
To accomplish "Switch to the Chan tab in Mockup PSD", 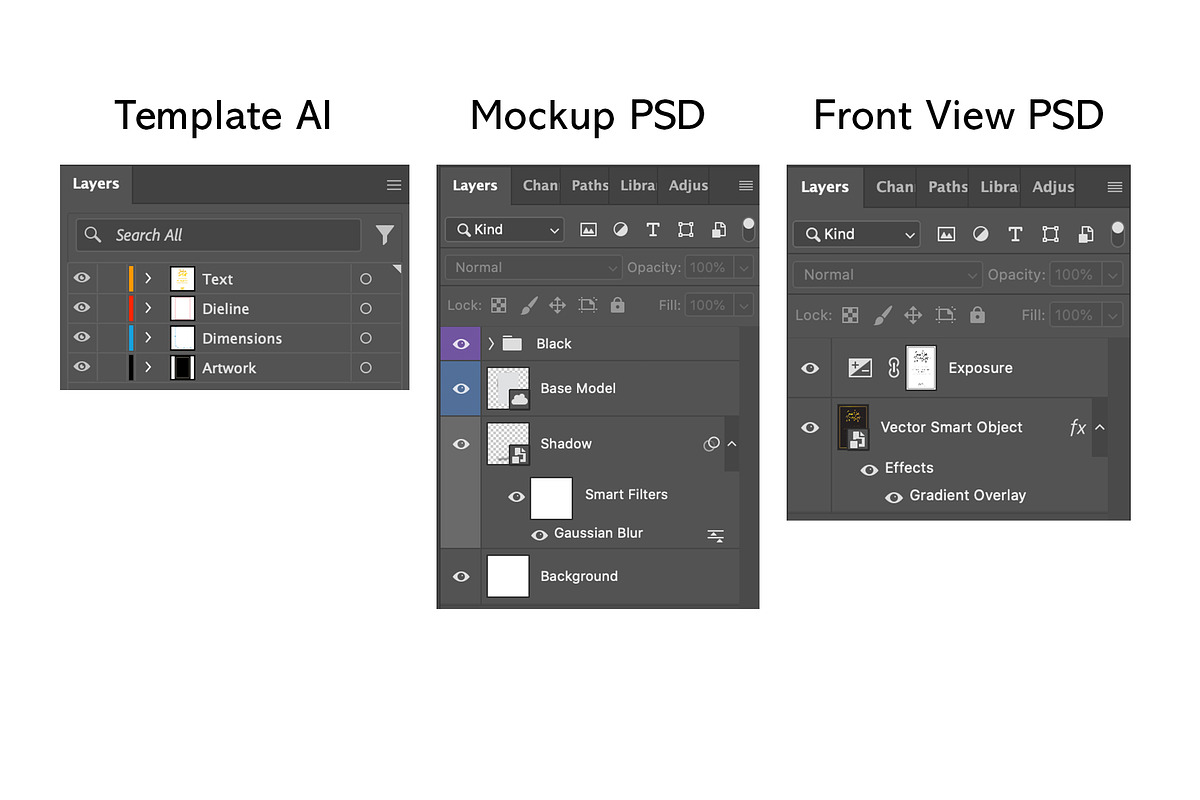I will tap(540, 185).
